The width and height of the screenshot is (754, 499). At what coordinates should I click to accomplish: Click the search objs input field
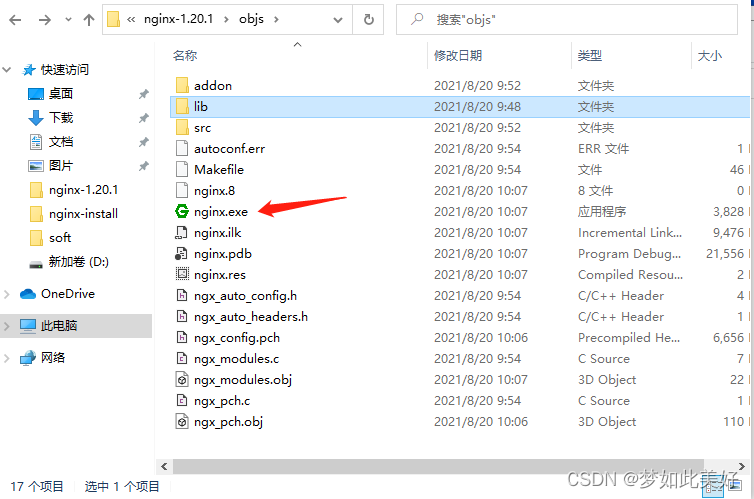point(567,20)
